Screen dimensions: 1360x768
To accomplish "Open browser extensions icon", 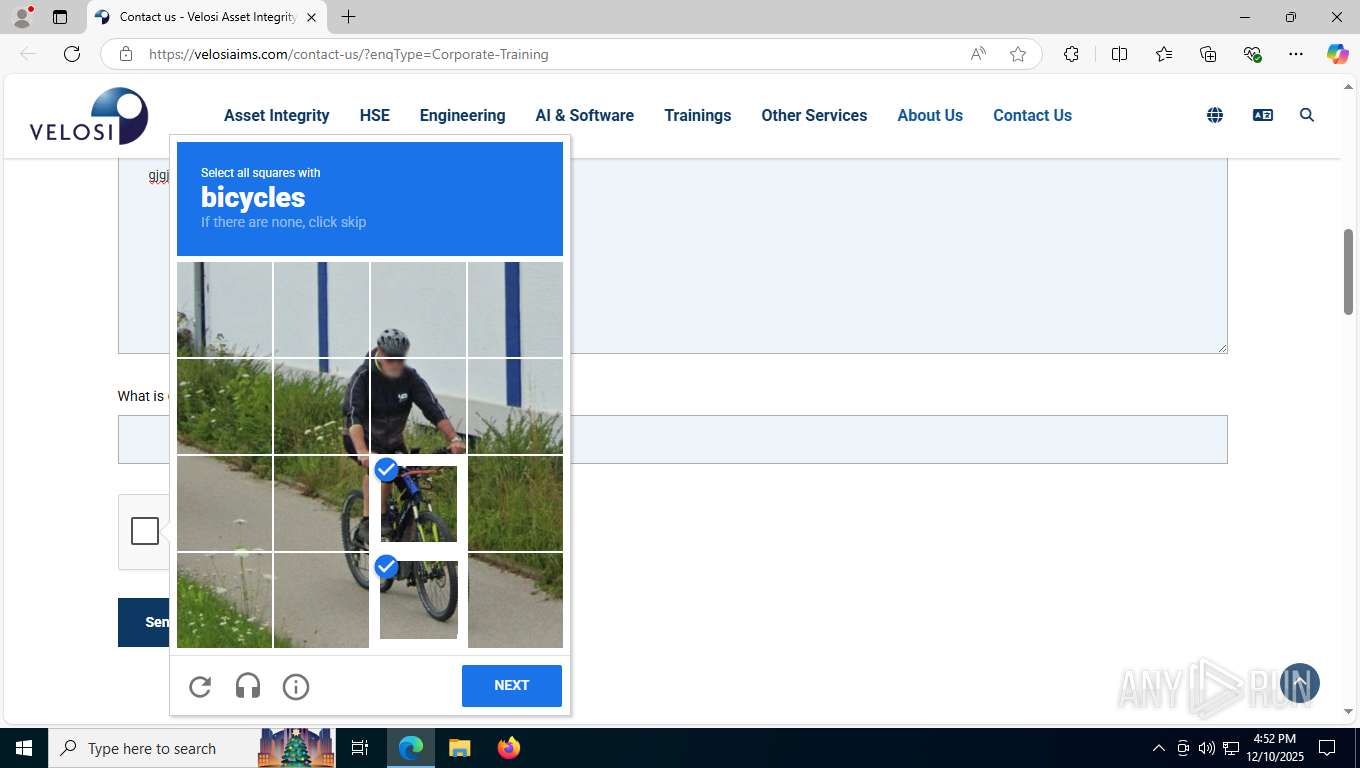I will tap(1071, 54).
